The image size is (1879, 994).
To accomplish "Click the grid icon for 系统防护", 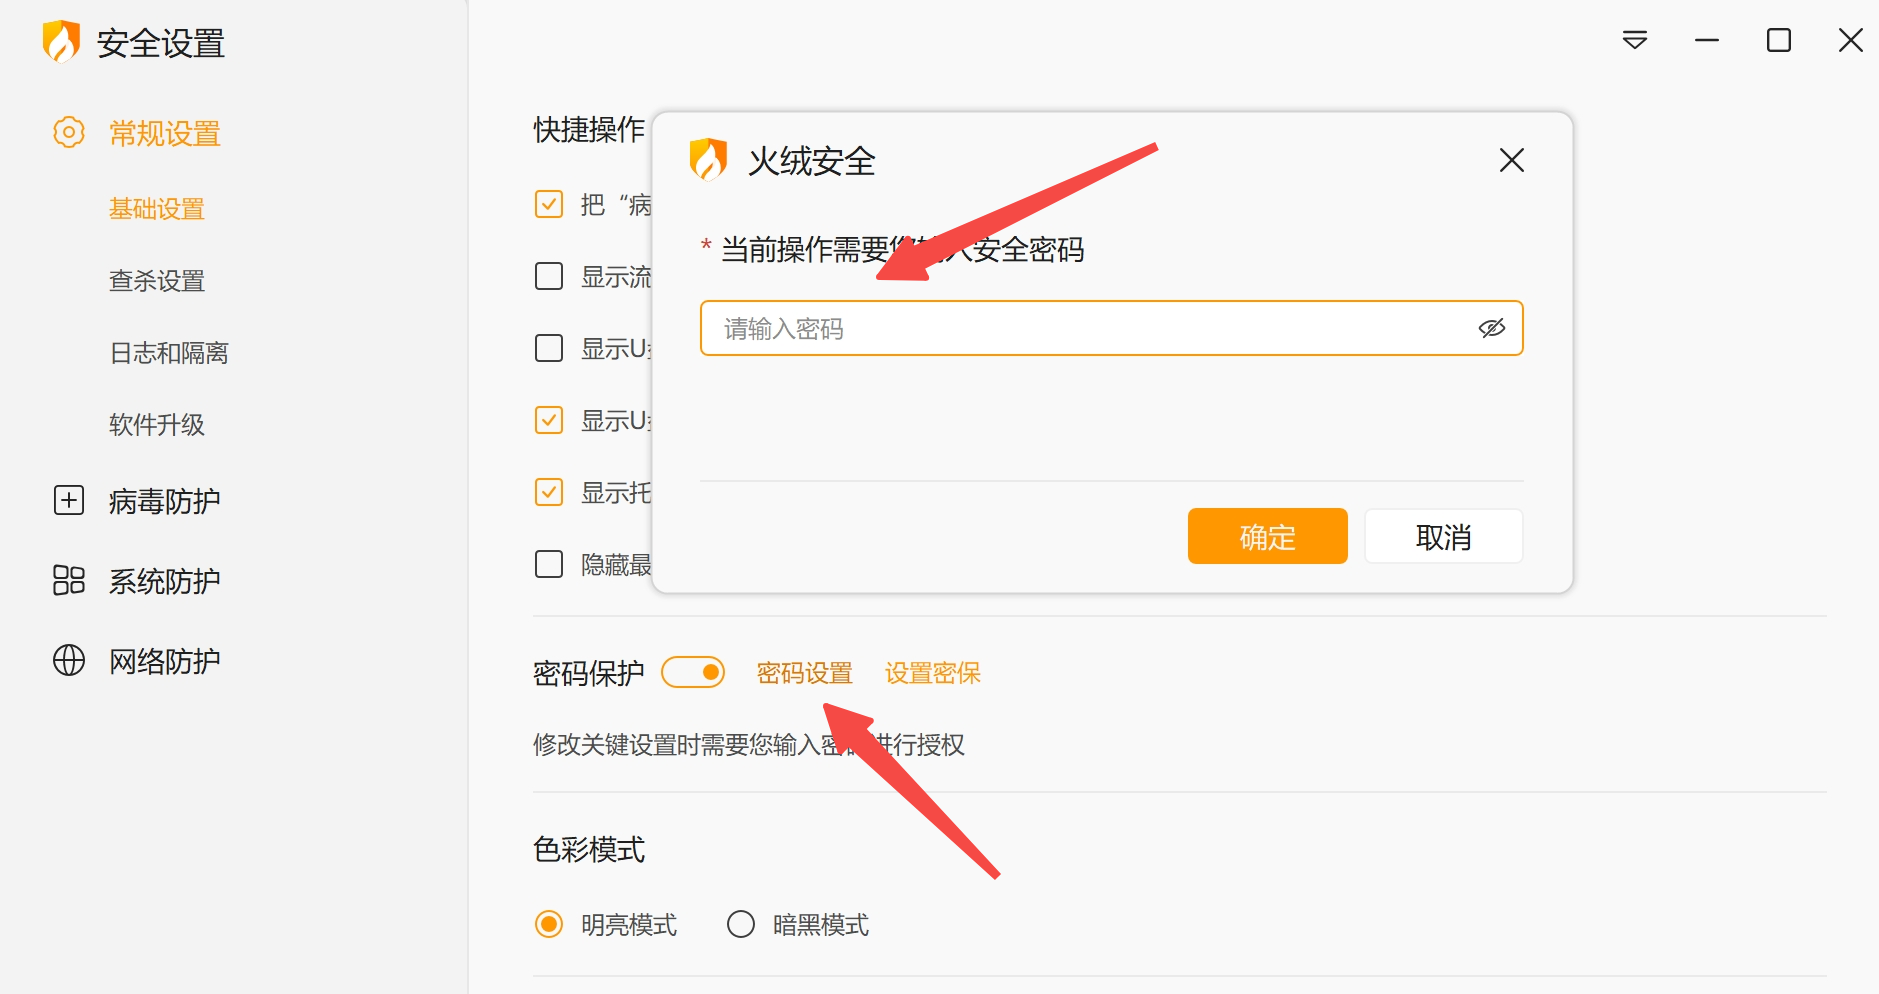I will pyautogui.click(x=69, y=580).
